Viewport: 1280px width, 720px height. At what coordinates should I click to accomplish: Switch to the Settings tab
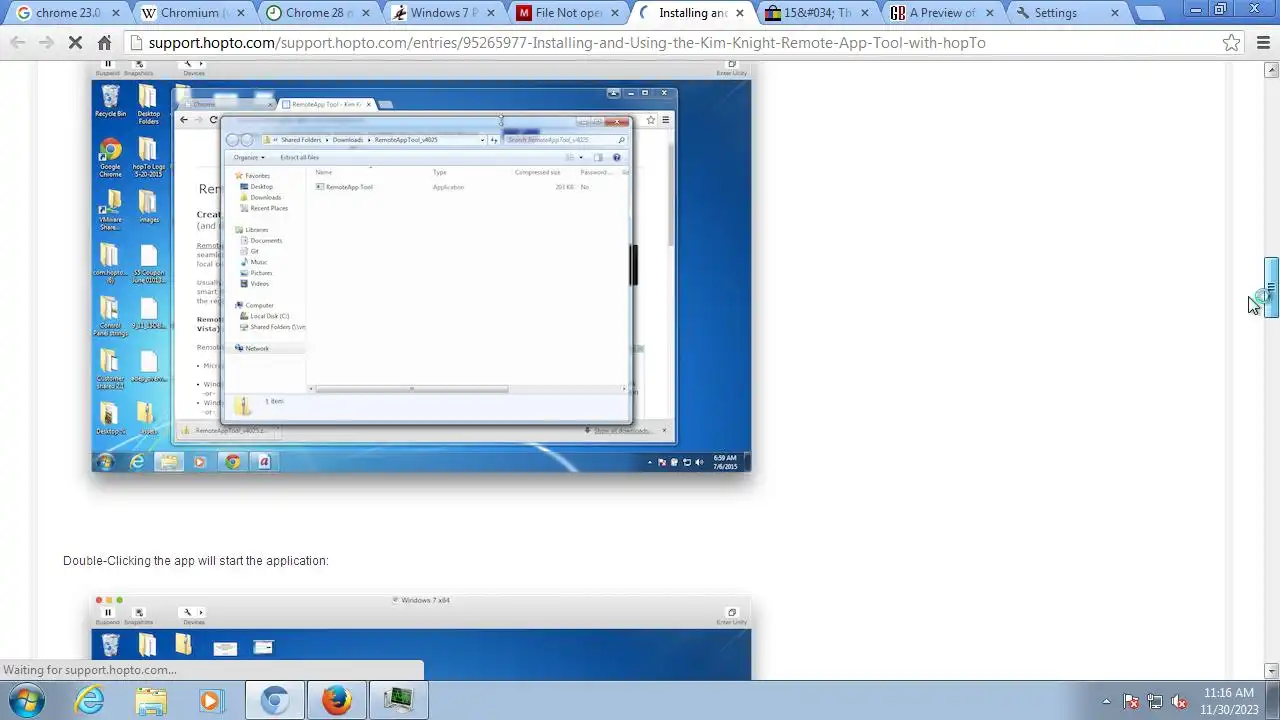pyautogui.click(x=1065, y=13)
